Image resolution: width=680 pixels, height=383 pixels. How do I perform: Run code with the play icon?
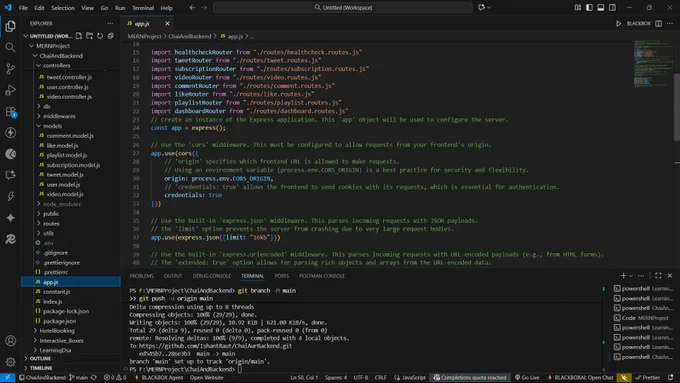(618, 23)
